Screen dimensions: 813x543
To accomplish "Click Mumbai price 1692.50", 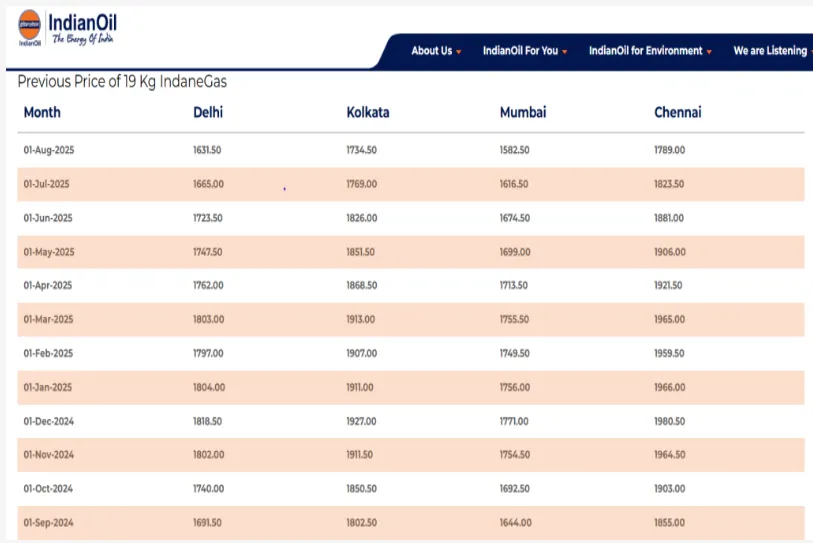I will point(514,489).
